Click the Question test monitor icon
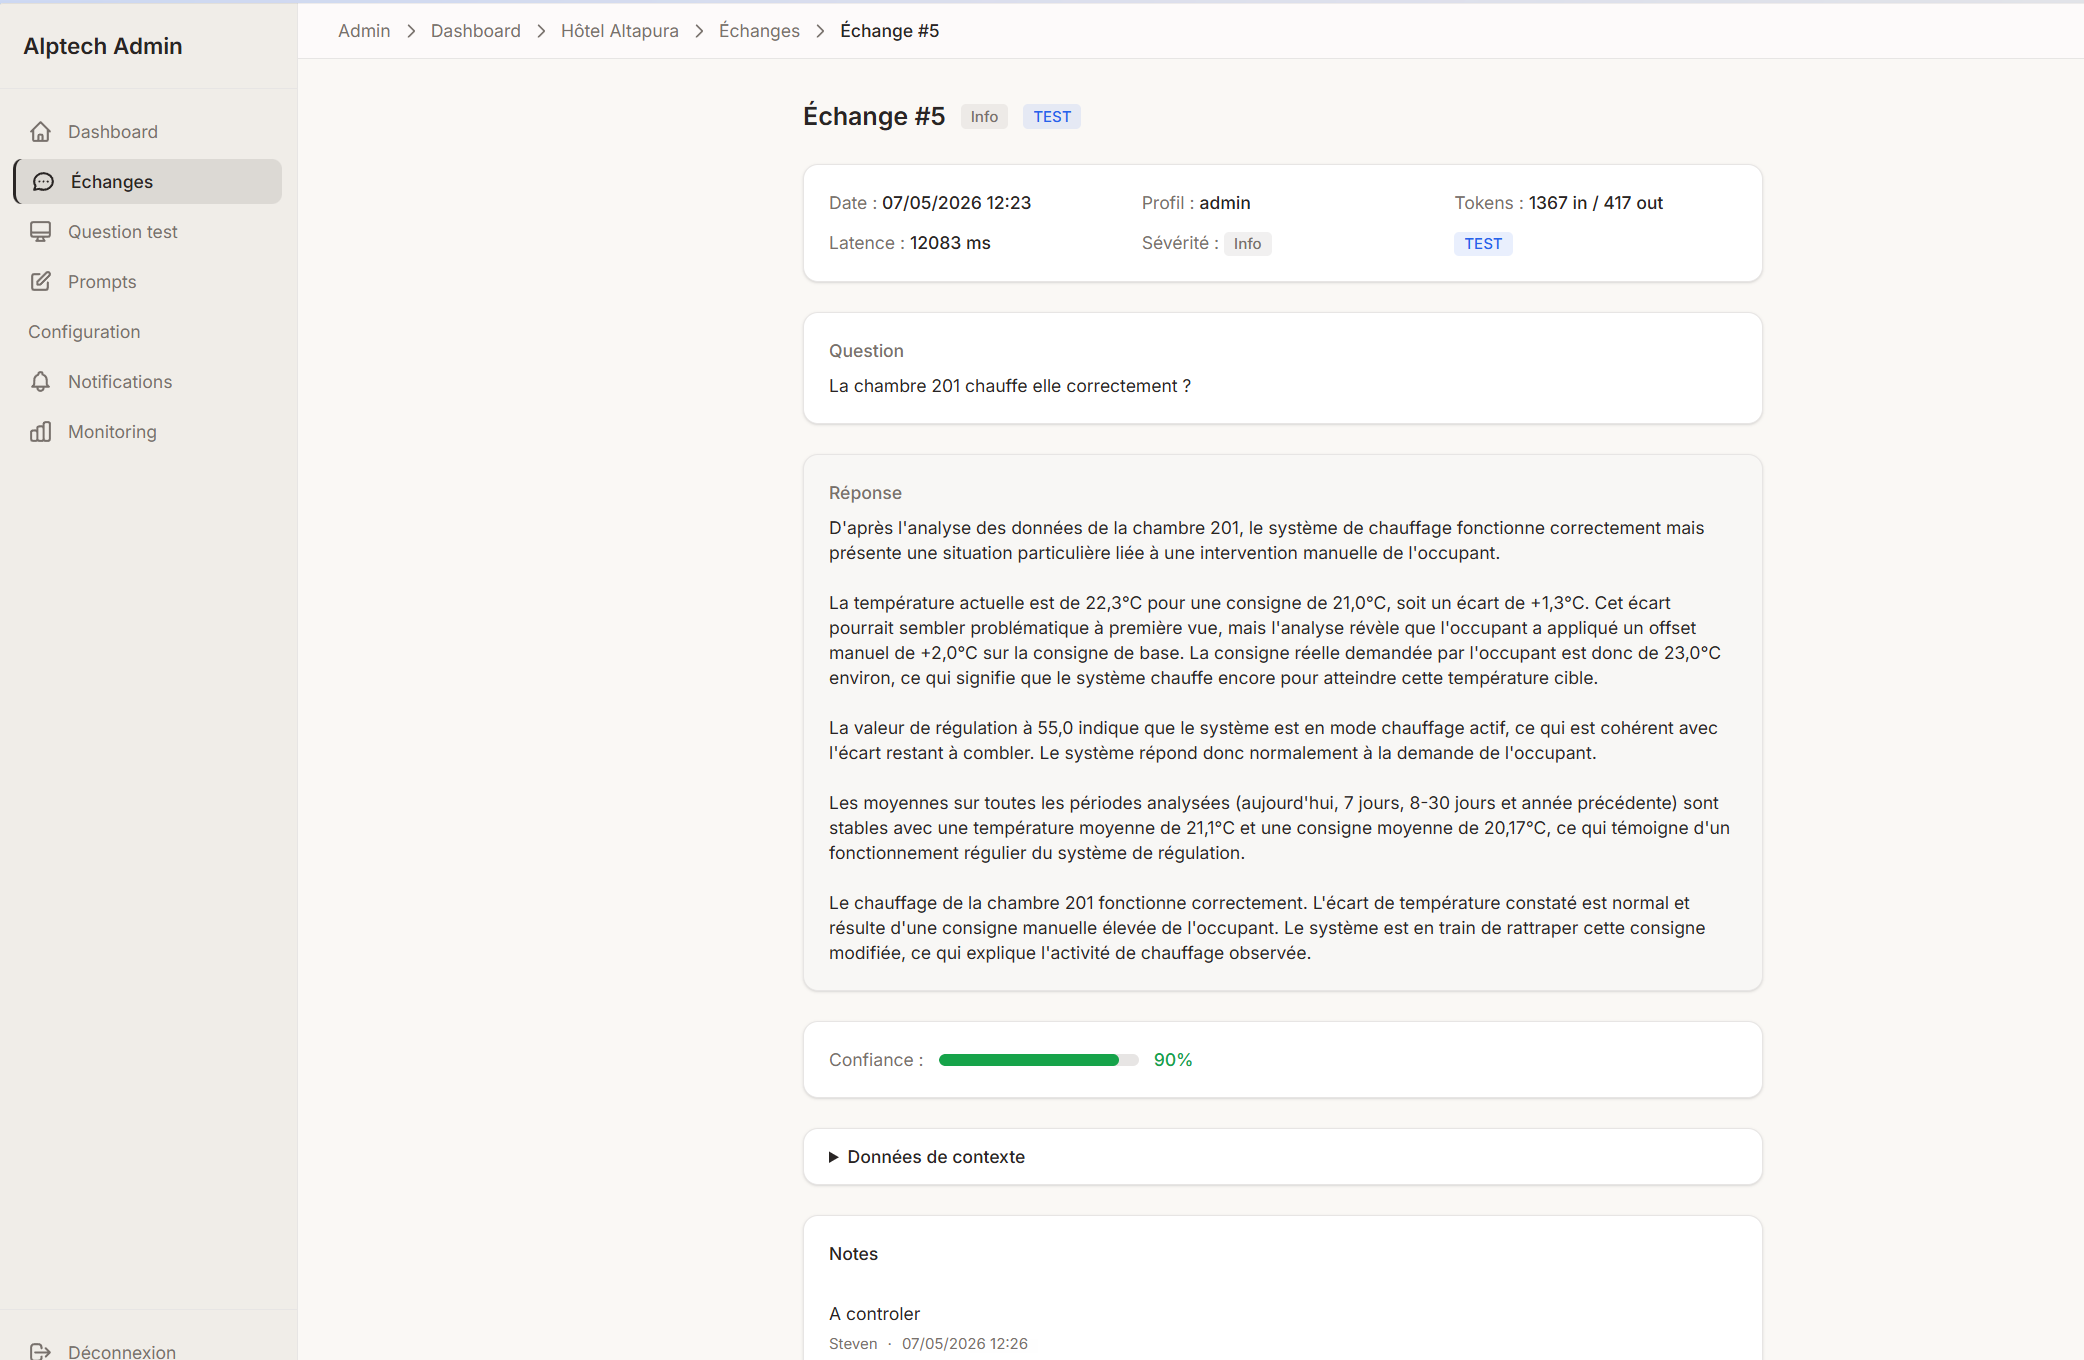 tap(40, 231)
